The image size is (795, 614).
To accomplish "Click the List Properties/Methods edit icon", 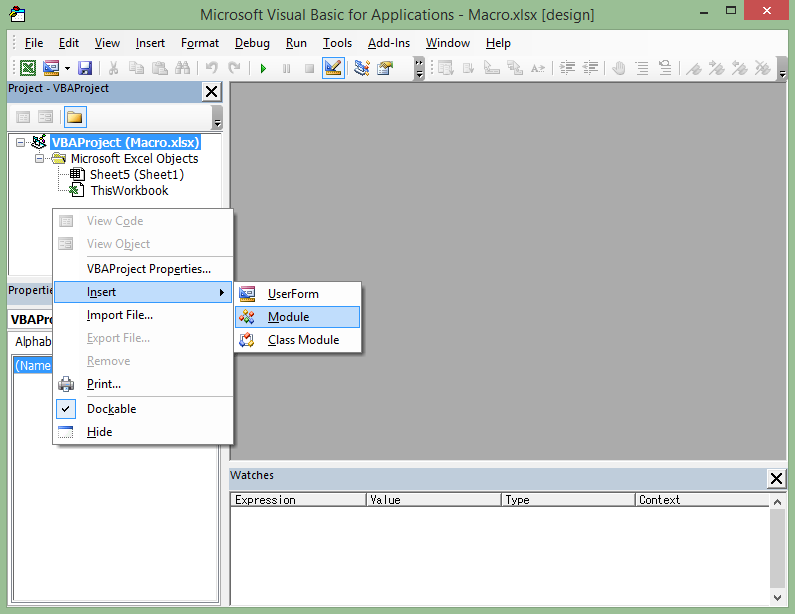I will [x=445, y=68].
